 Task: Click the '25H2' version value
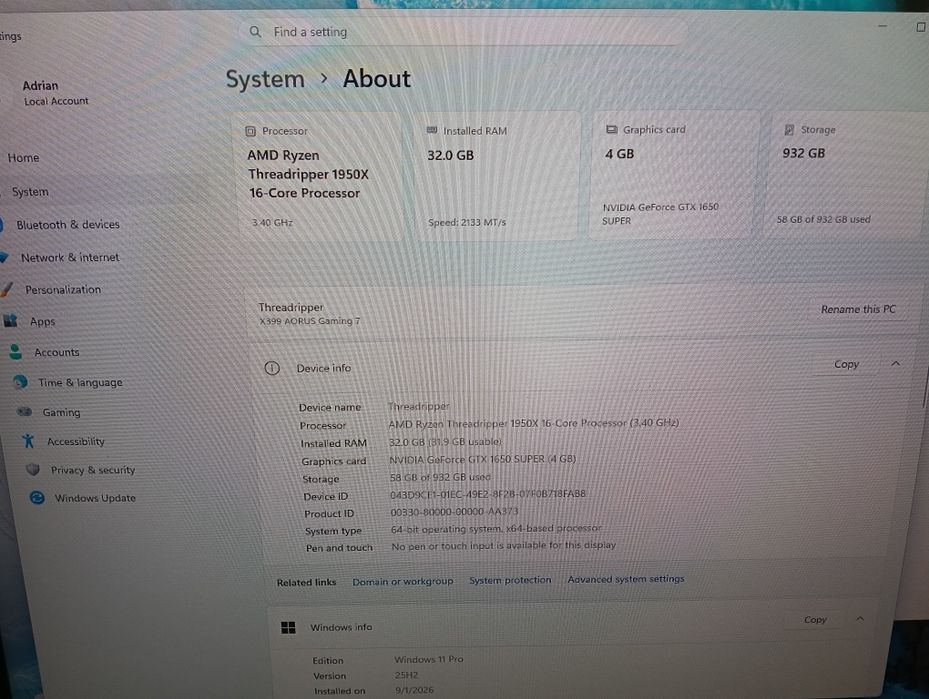pos(406,675)
